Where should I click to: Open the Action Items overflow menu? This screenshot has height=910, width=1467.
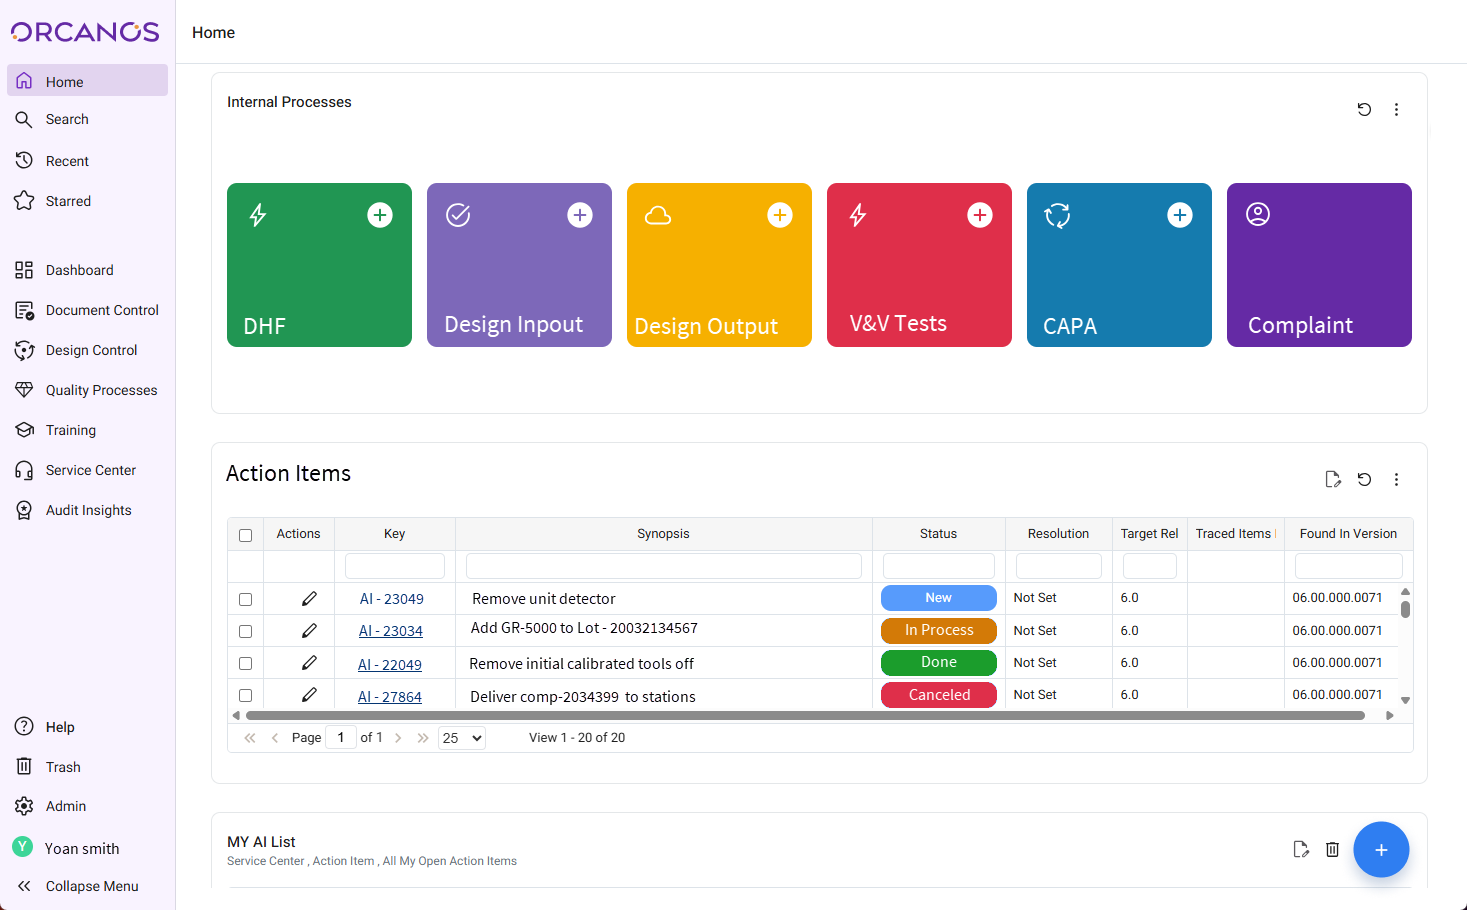pos(1396,479)
